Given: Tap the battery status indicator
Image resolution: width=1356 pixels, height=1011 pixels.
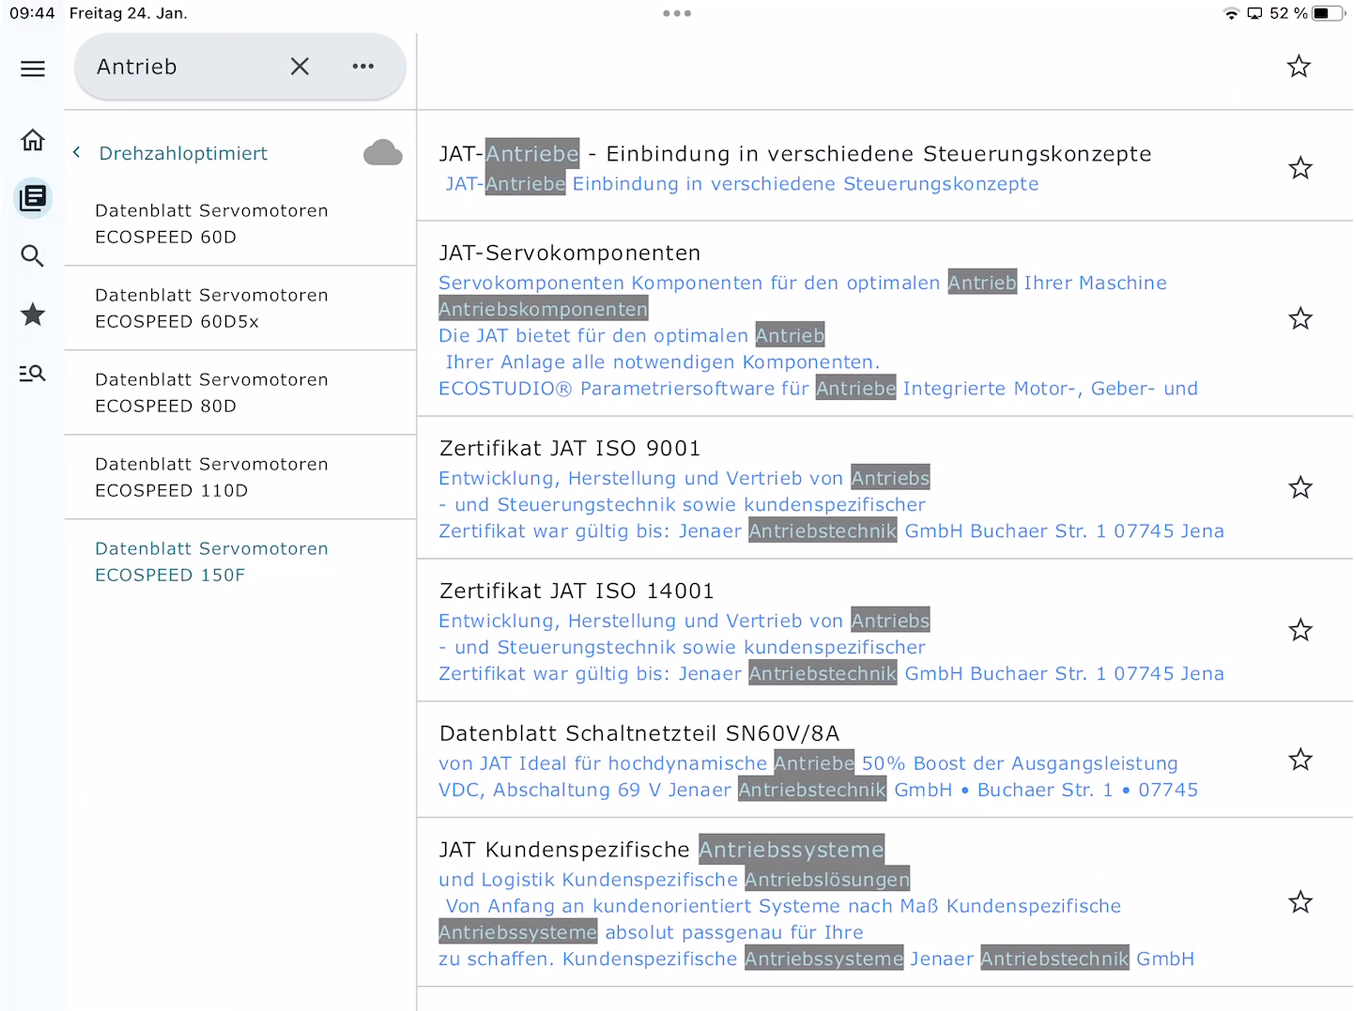Looking at the screenshot, I should coord(1328,13).
